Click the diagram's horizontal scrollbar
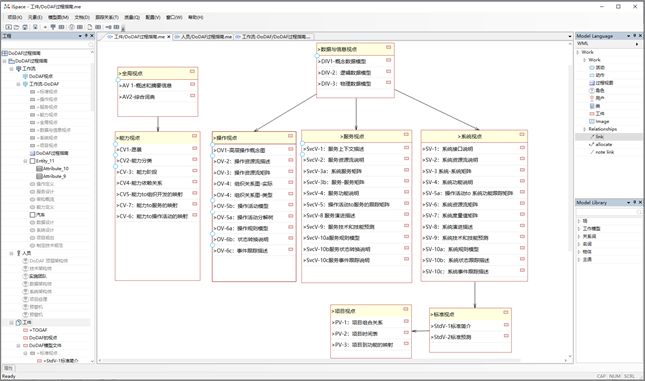This screenshot has width=645, height=381. coord(311,360)
